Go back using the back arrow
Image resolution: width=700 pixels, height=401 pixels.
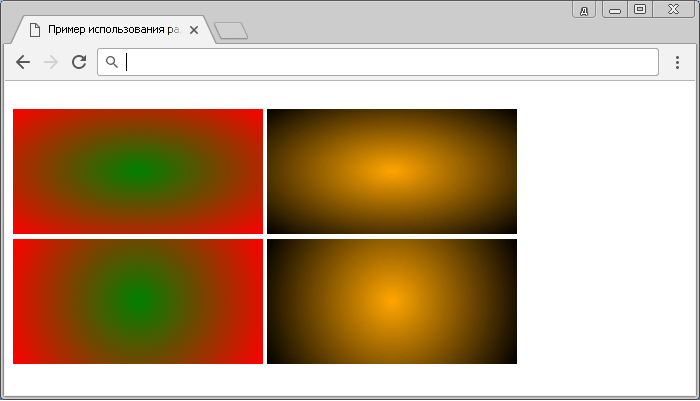click(23, 62)
